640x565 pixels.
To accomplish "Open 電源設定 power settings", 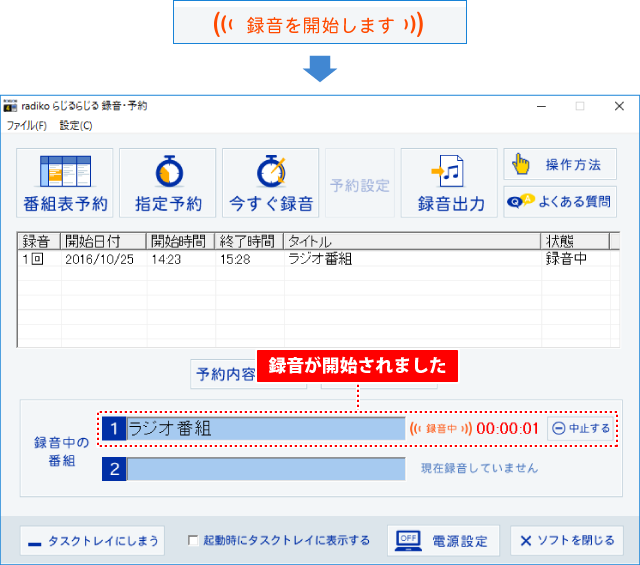I will 443,541.
